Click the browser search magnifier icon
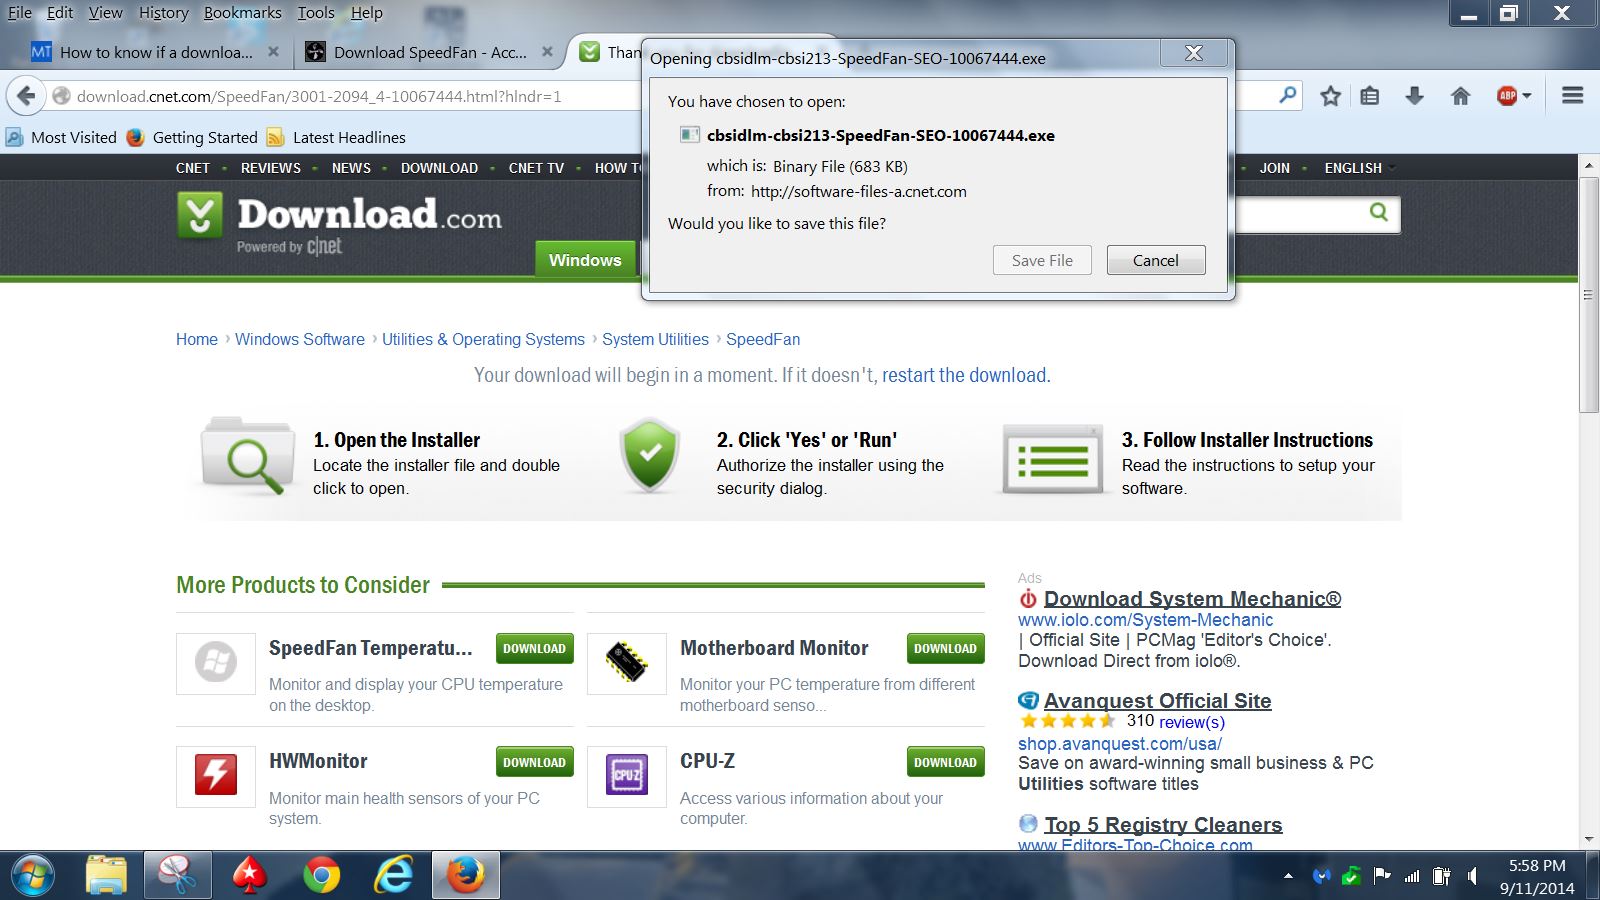 coord(1288,96)
